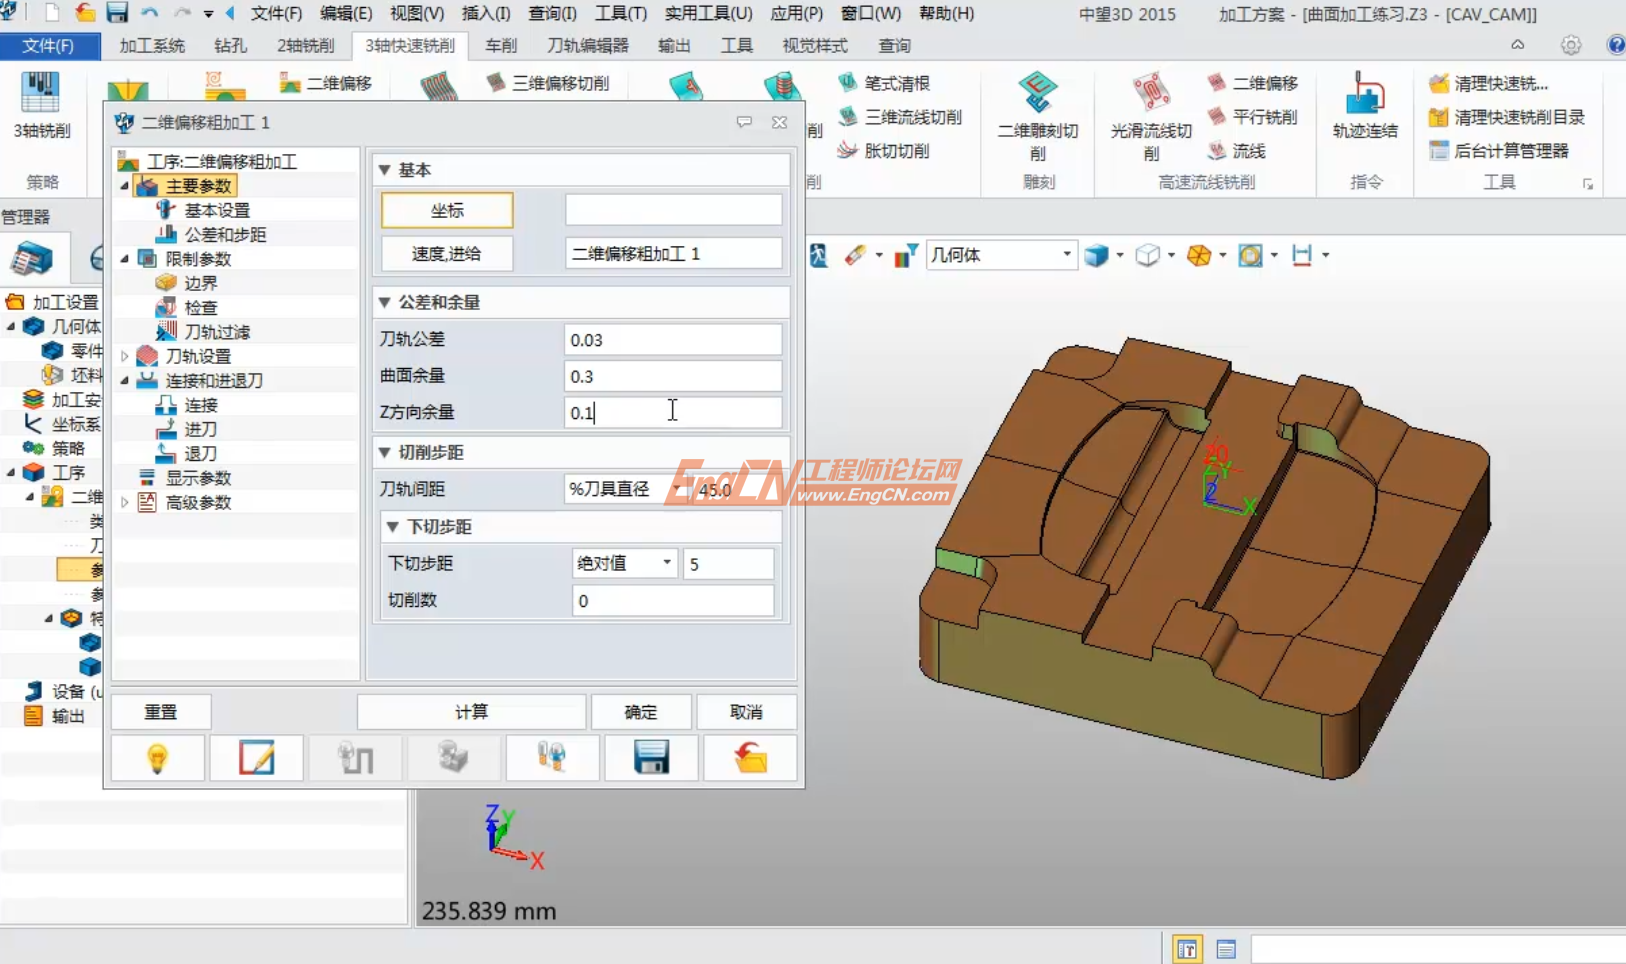
Task: Open the 几何体 selection combo box
Action: tap(1000, 254)
